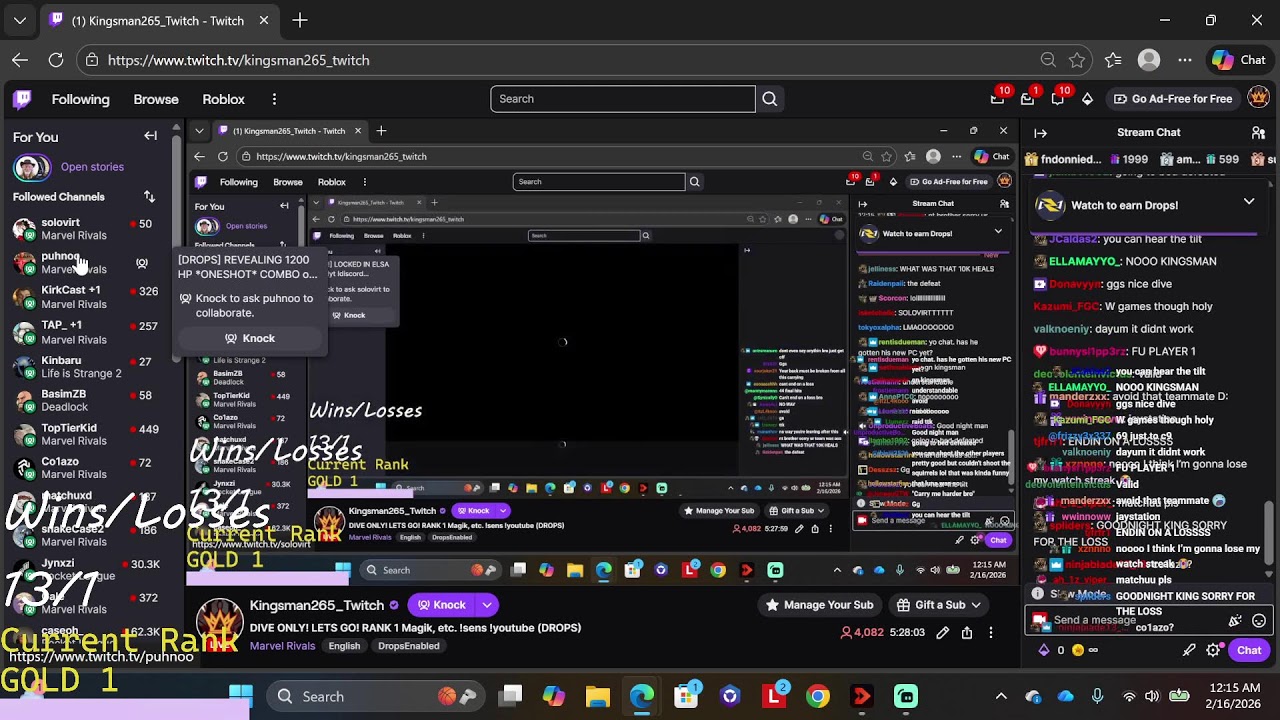Open the emote picker smiley
This screenshot has height=720, width=1280.
(x=1259, y=620)
